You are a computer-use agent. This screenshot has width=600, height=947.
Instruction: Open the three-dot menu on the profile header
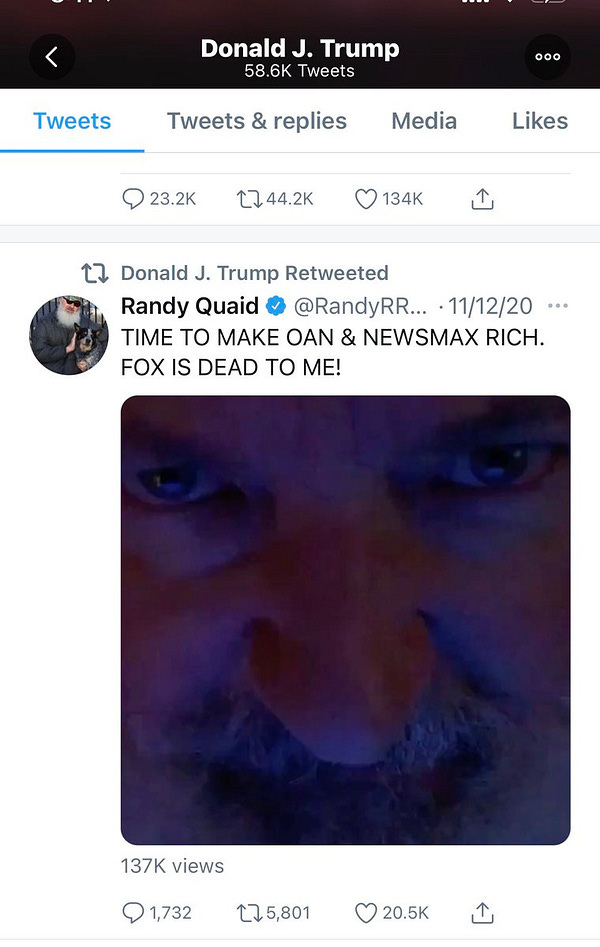coord(547,57)
